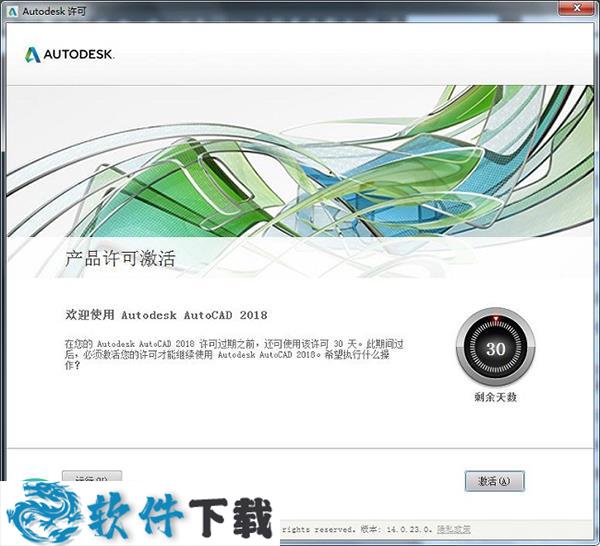Screen dimensions: 600x546
Task: Click the AUTODESK logo in header
Action: (69, 54)
